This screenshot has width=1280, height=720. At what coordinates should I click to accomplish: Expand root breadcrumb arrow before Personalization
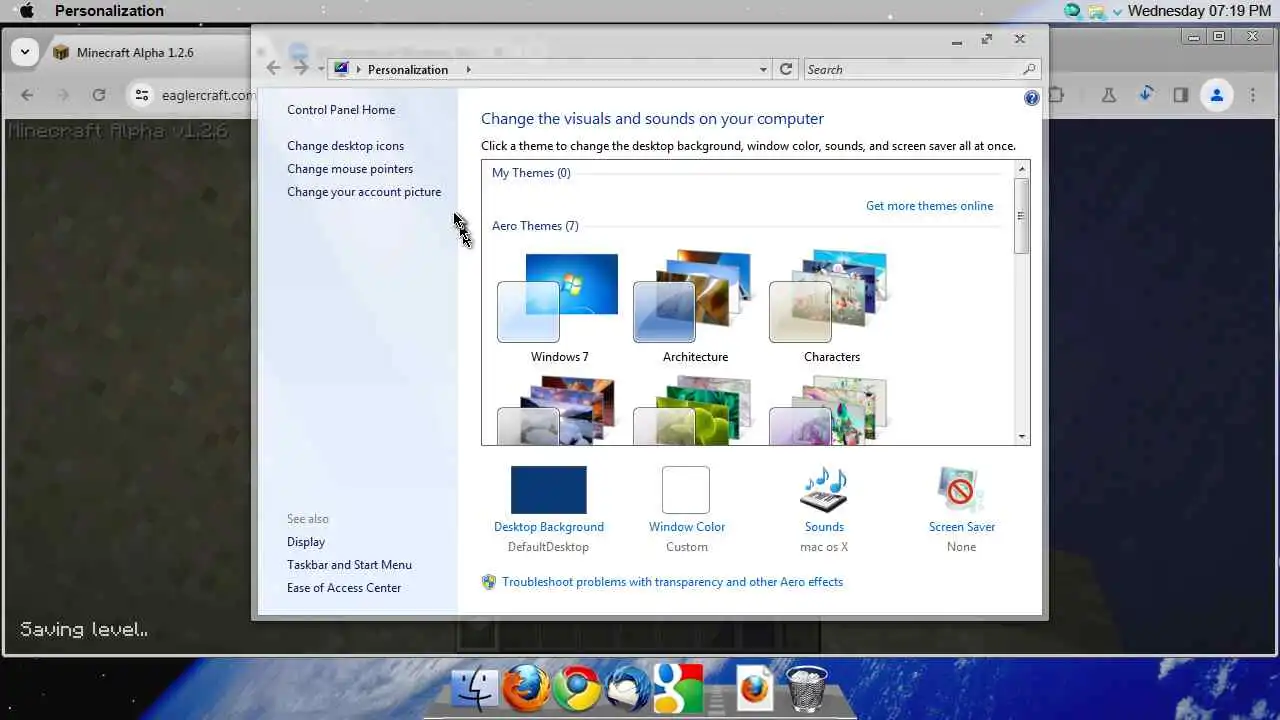click(x=359, y=69)
